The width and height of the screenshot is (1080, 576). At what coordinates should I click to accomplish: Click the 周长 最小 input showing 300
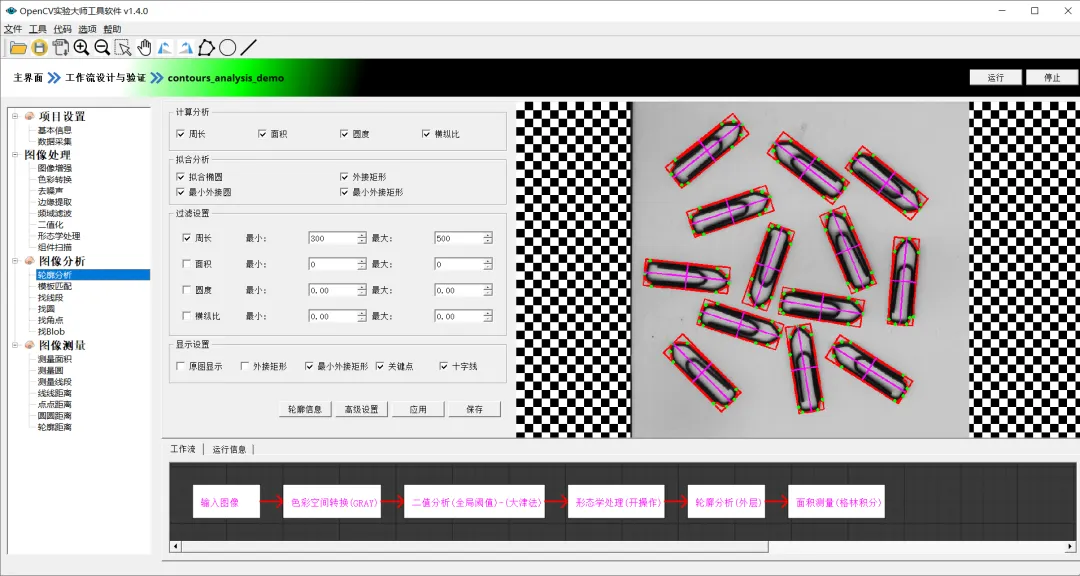(x=333, y=238)
